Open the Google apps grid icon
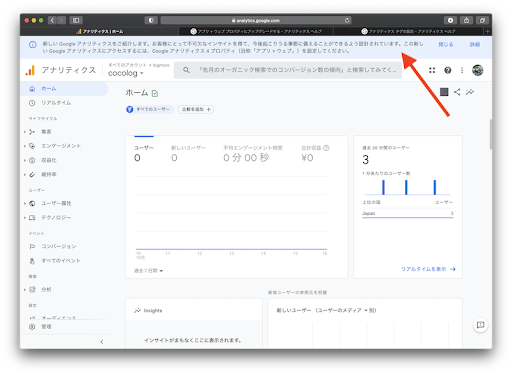This screenshot has height=375, width=512. (x=432, y=70)
